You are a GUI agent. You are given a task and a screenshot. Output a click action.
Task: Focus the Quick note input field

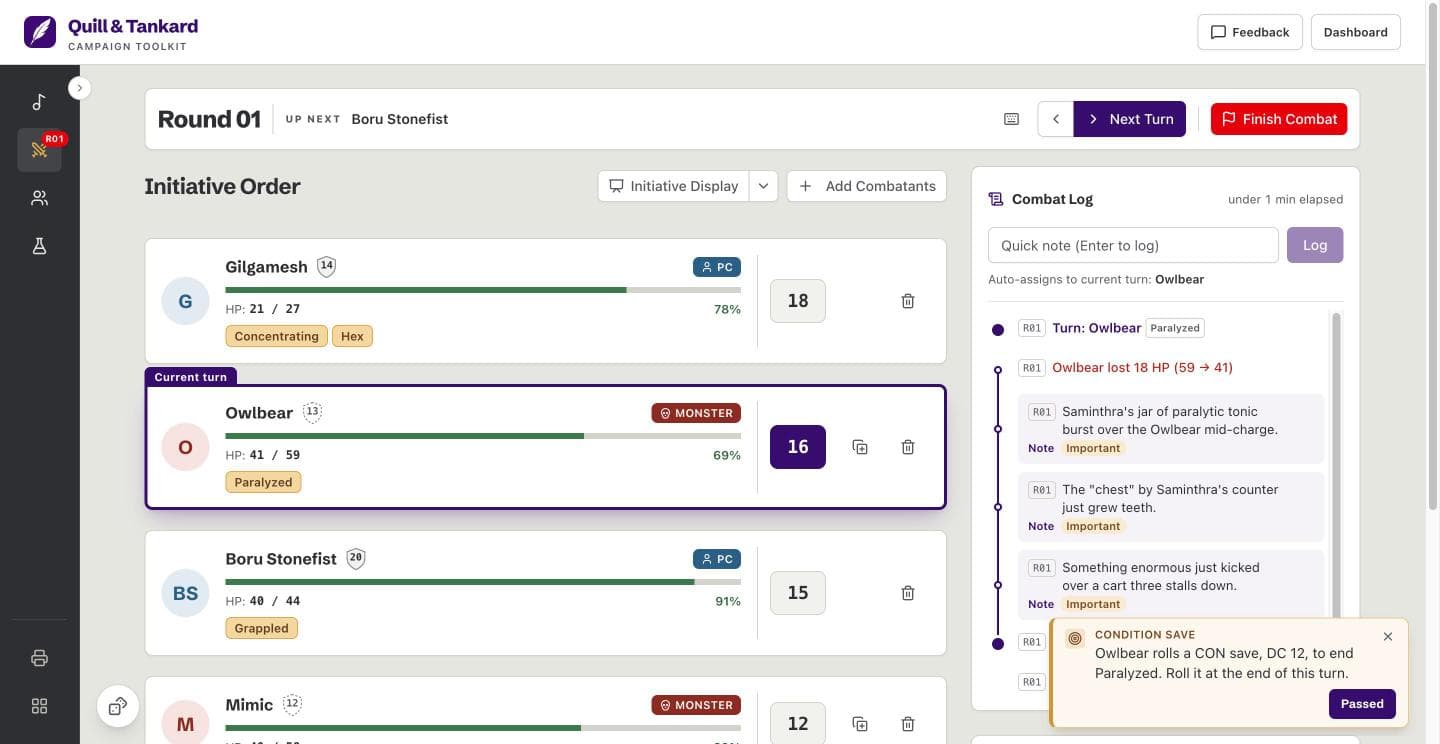click(1133, 245)
